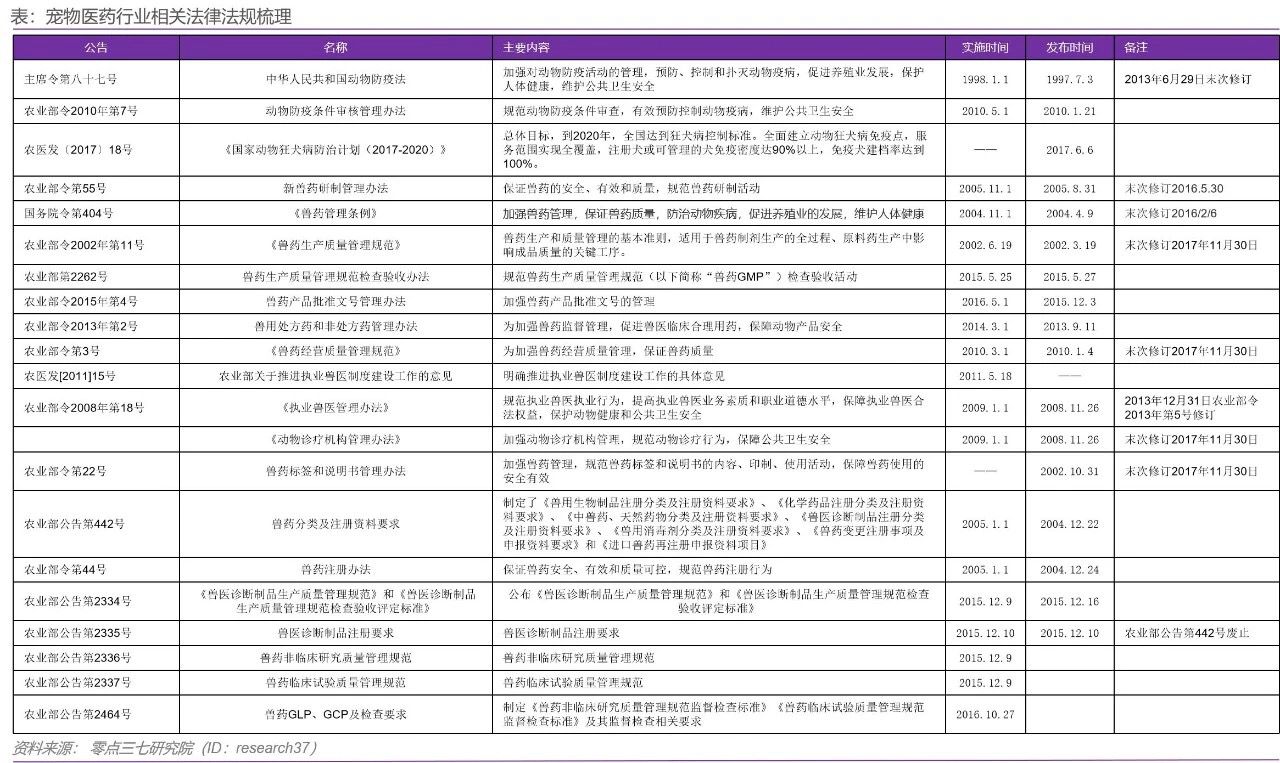
Task: Click the date 1997.7.3
Action: pos(1069,79)
